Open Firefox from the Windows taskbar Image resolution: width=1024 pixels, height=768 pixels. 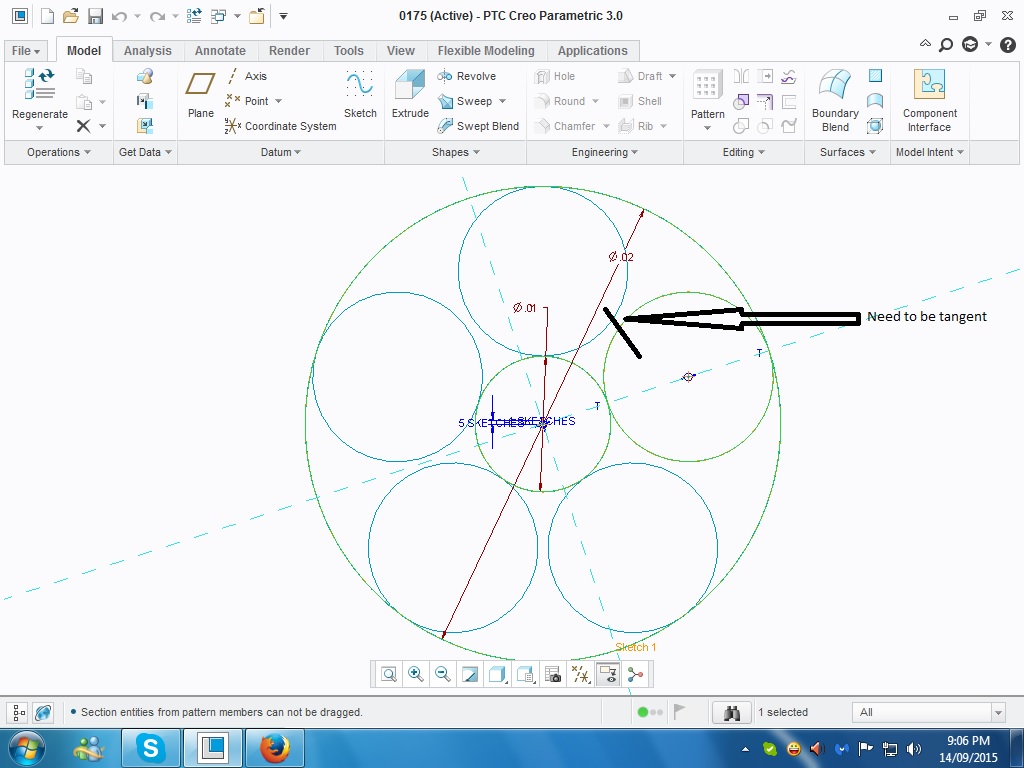(275, 748)
